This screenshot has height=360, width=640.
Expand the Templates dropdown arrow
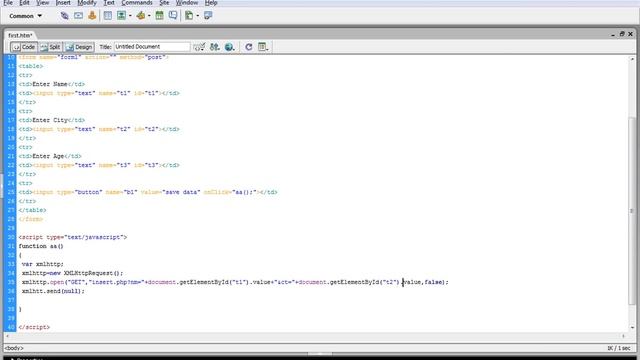198,16
